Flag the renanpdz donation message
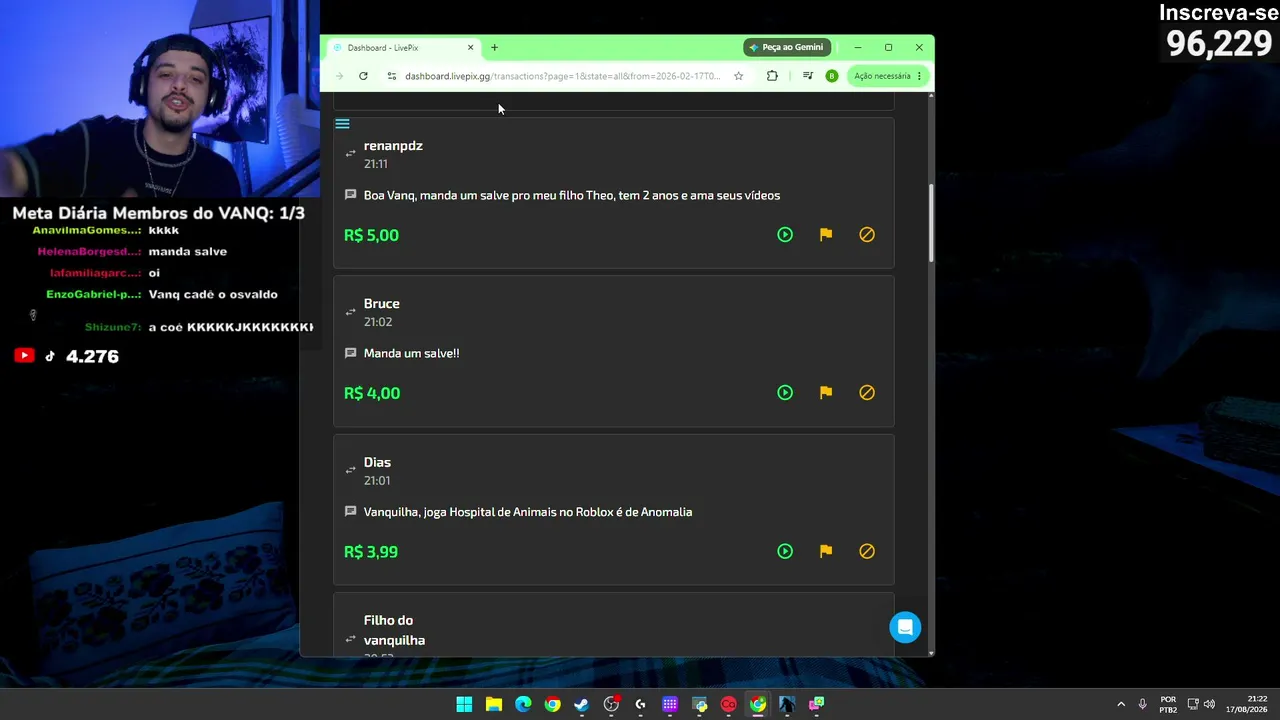This screenshot has height=720, width=1280. (x=826, y=235)
